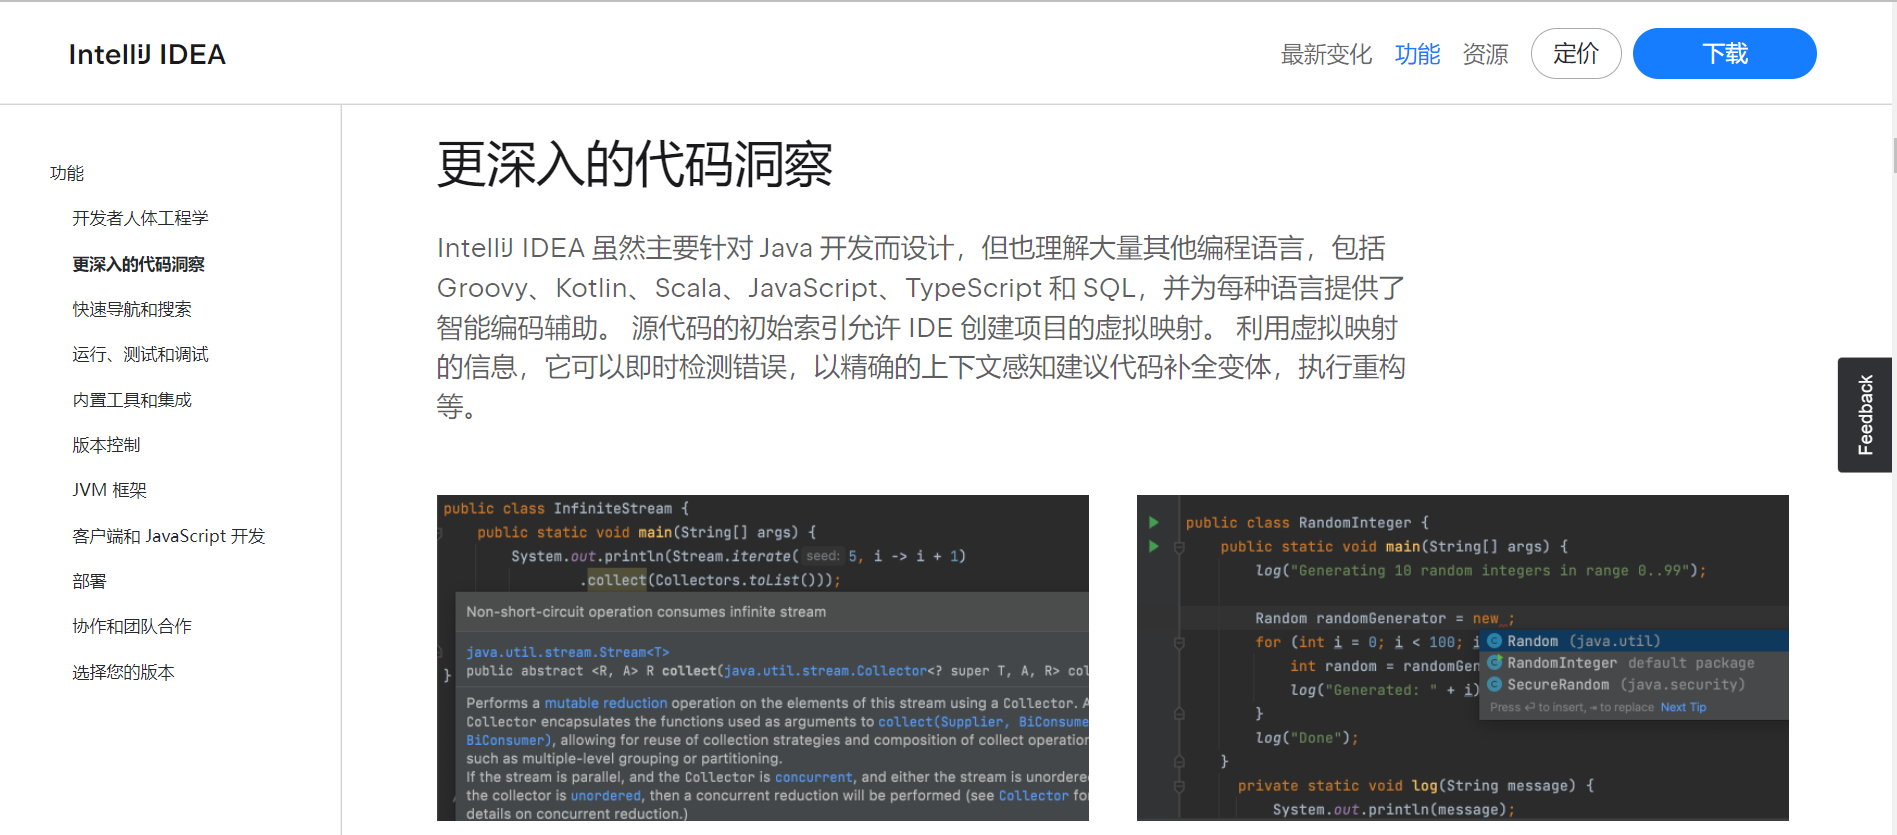
Task: Select the 功能 navigation item
Action: 1417,54
